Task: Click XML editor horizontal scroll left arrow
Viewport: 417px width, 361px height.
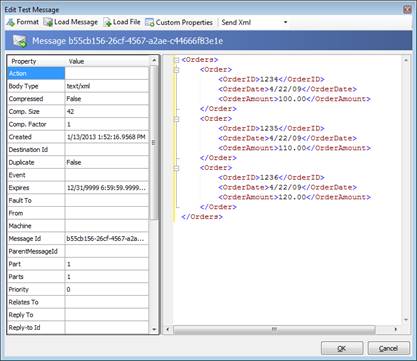Action: [168, 329]
